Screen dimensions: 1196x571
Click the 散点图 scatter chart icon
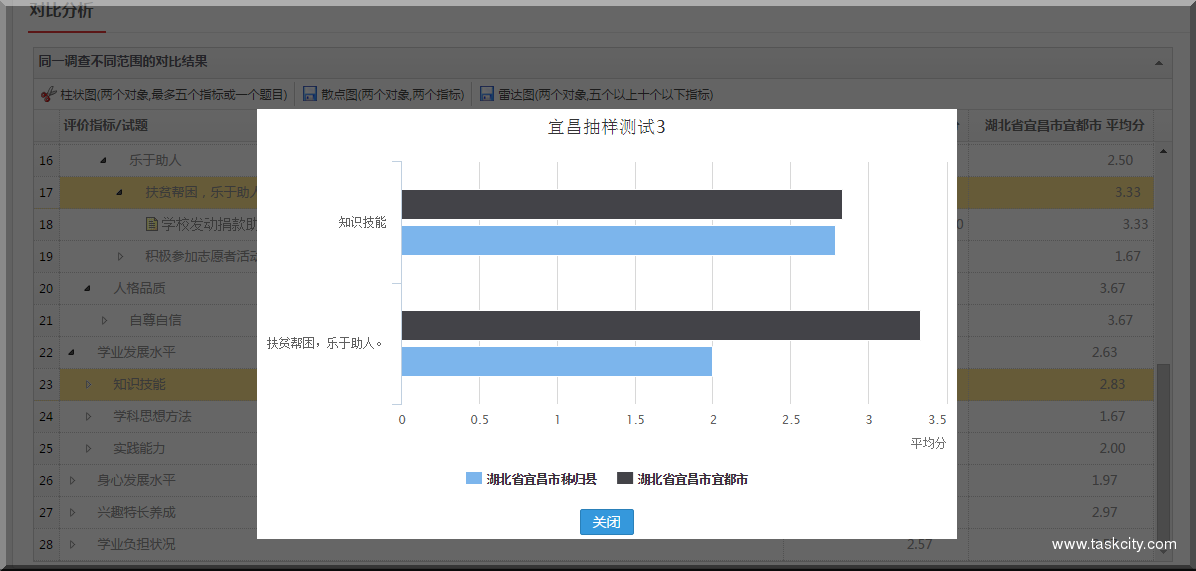310,94
